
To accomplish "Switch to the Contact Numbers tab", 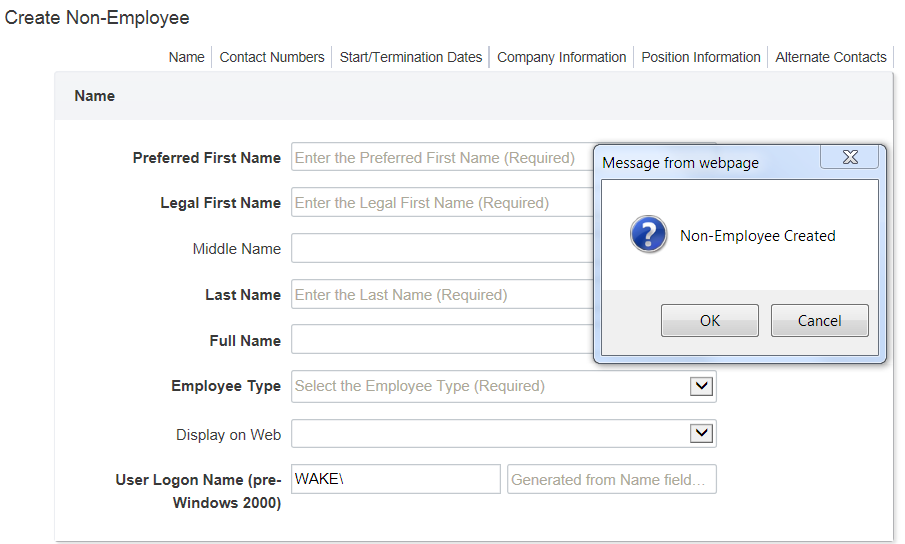I will pyautogui.click(x=272, y=57).
